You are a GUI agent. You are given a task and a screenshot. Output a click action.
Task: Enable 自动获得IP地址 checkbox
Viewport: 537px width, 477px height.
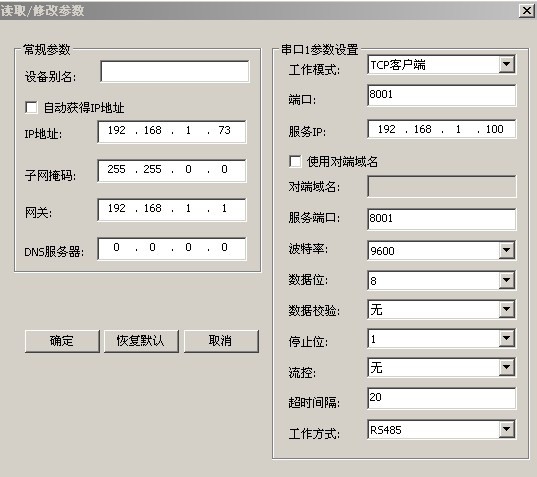click(31, 108)
